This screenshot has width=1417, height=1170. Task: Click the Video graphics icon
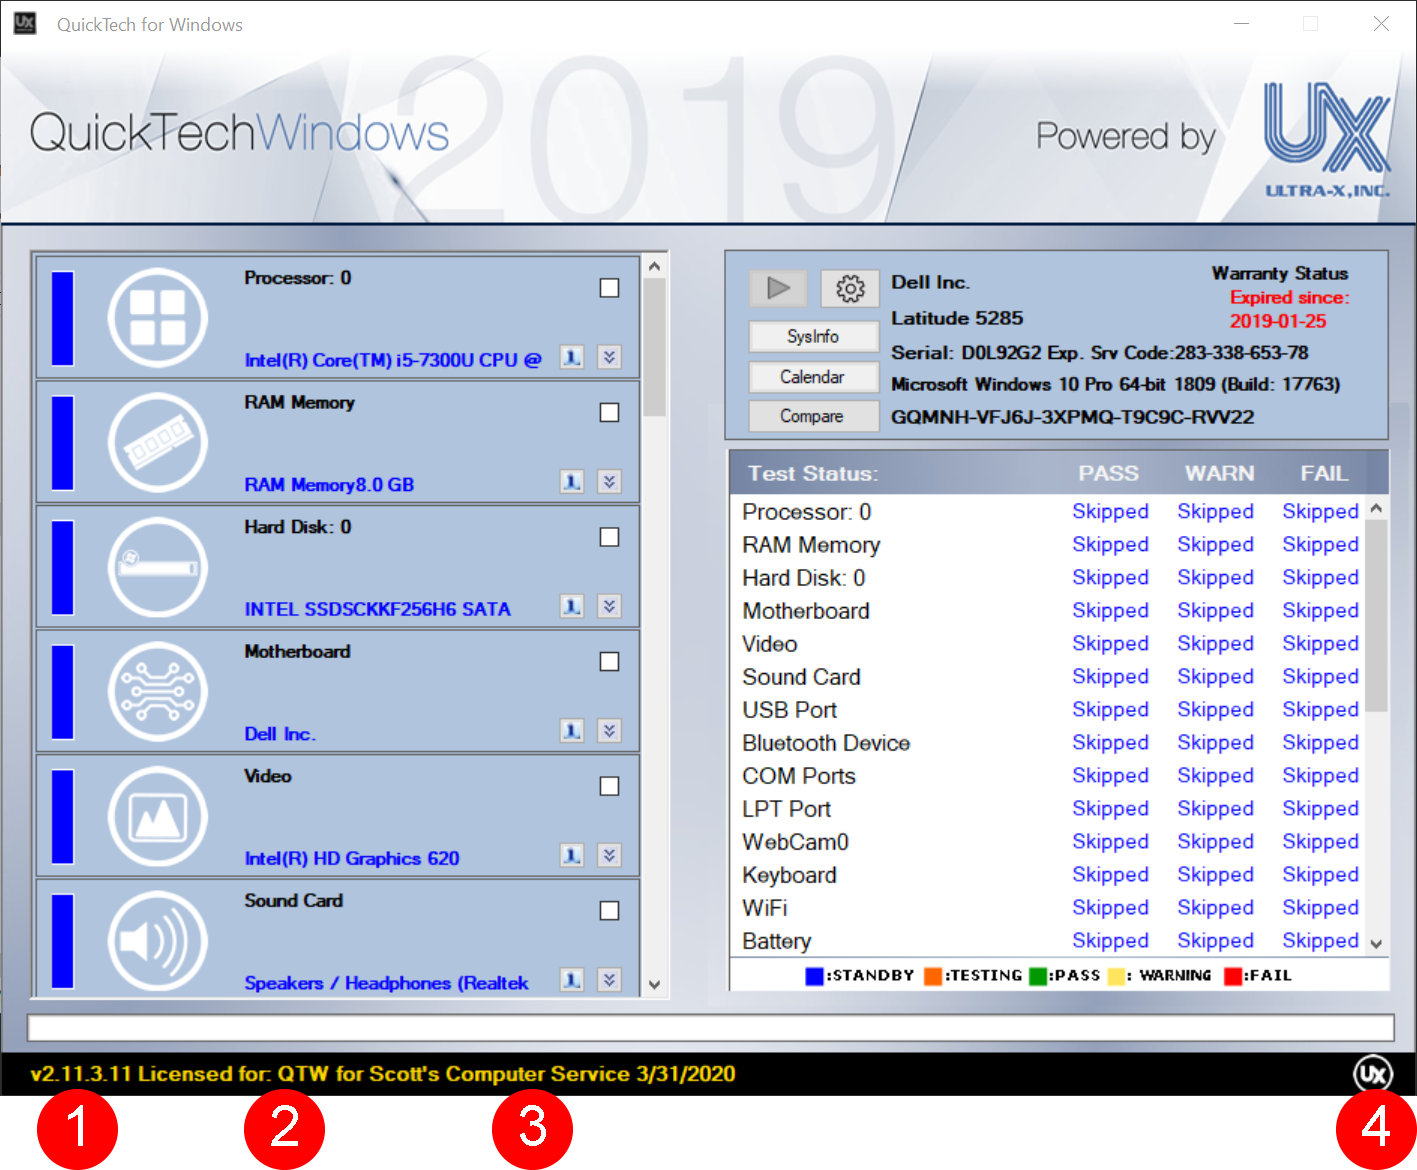point(158,816)
